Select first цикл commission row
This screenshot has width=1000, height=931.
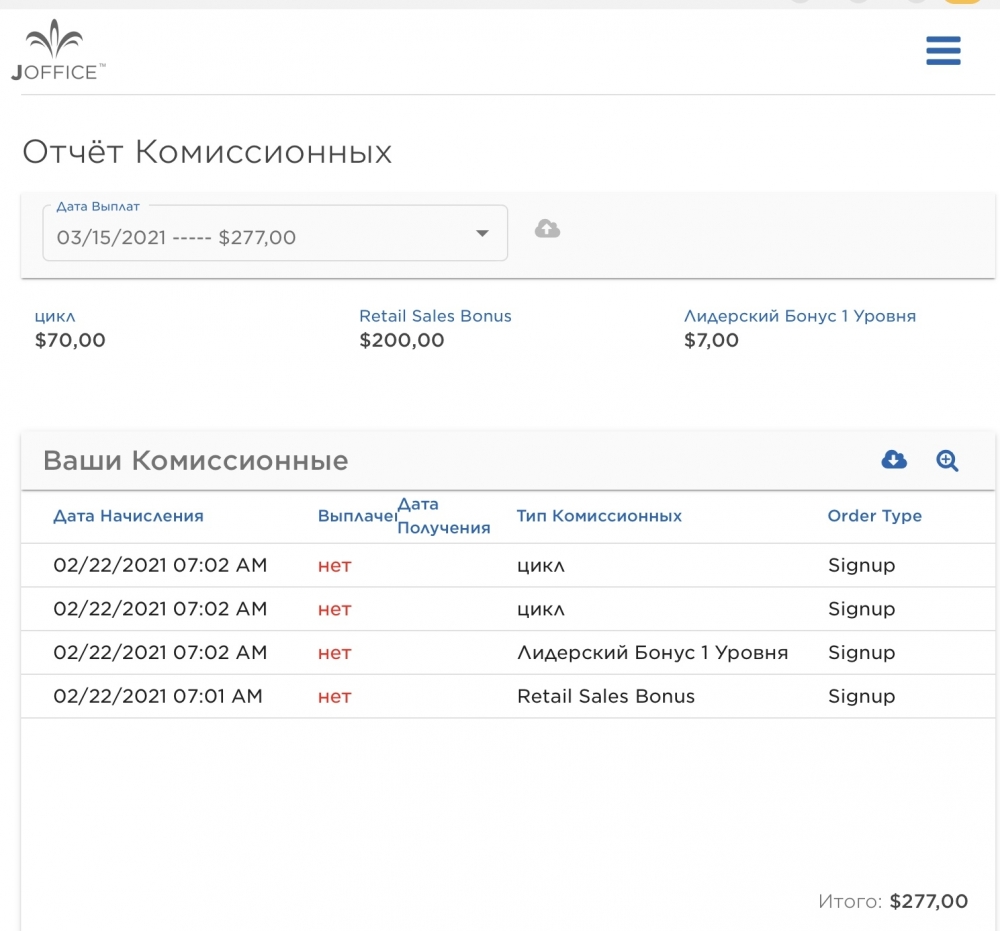pos(508,566)
